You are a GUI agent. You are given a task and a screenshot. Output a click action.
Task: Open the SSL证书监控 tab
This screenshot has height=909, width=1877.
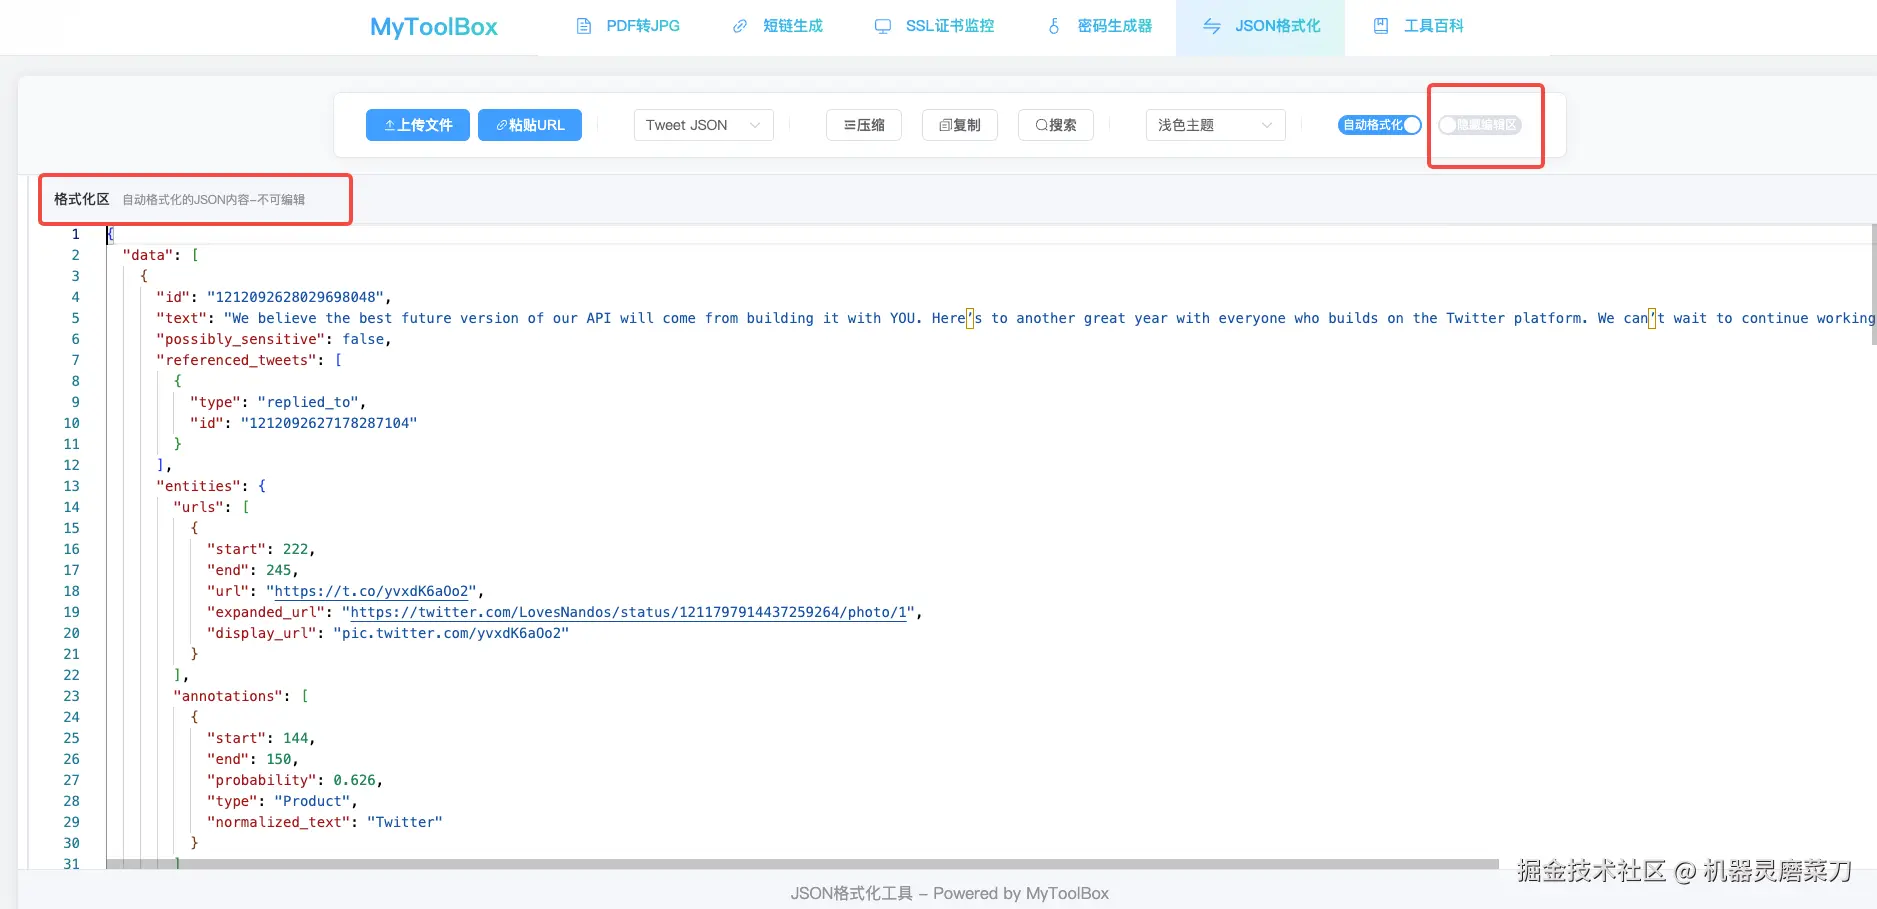pos(934,26)
